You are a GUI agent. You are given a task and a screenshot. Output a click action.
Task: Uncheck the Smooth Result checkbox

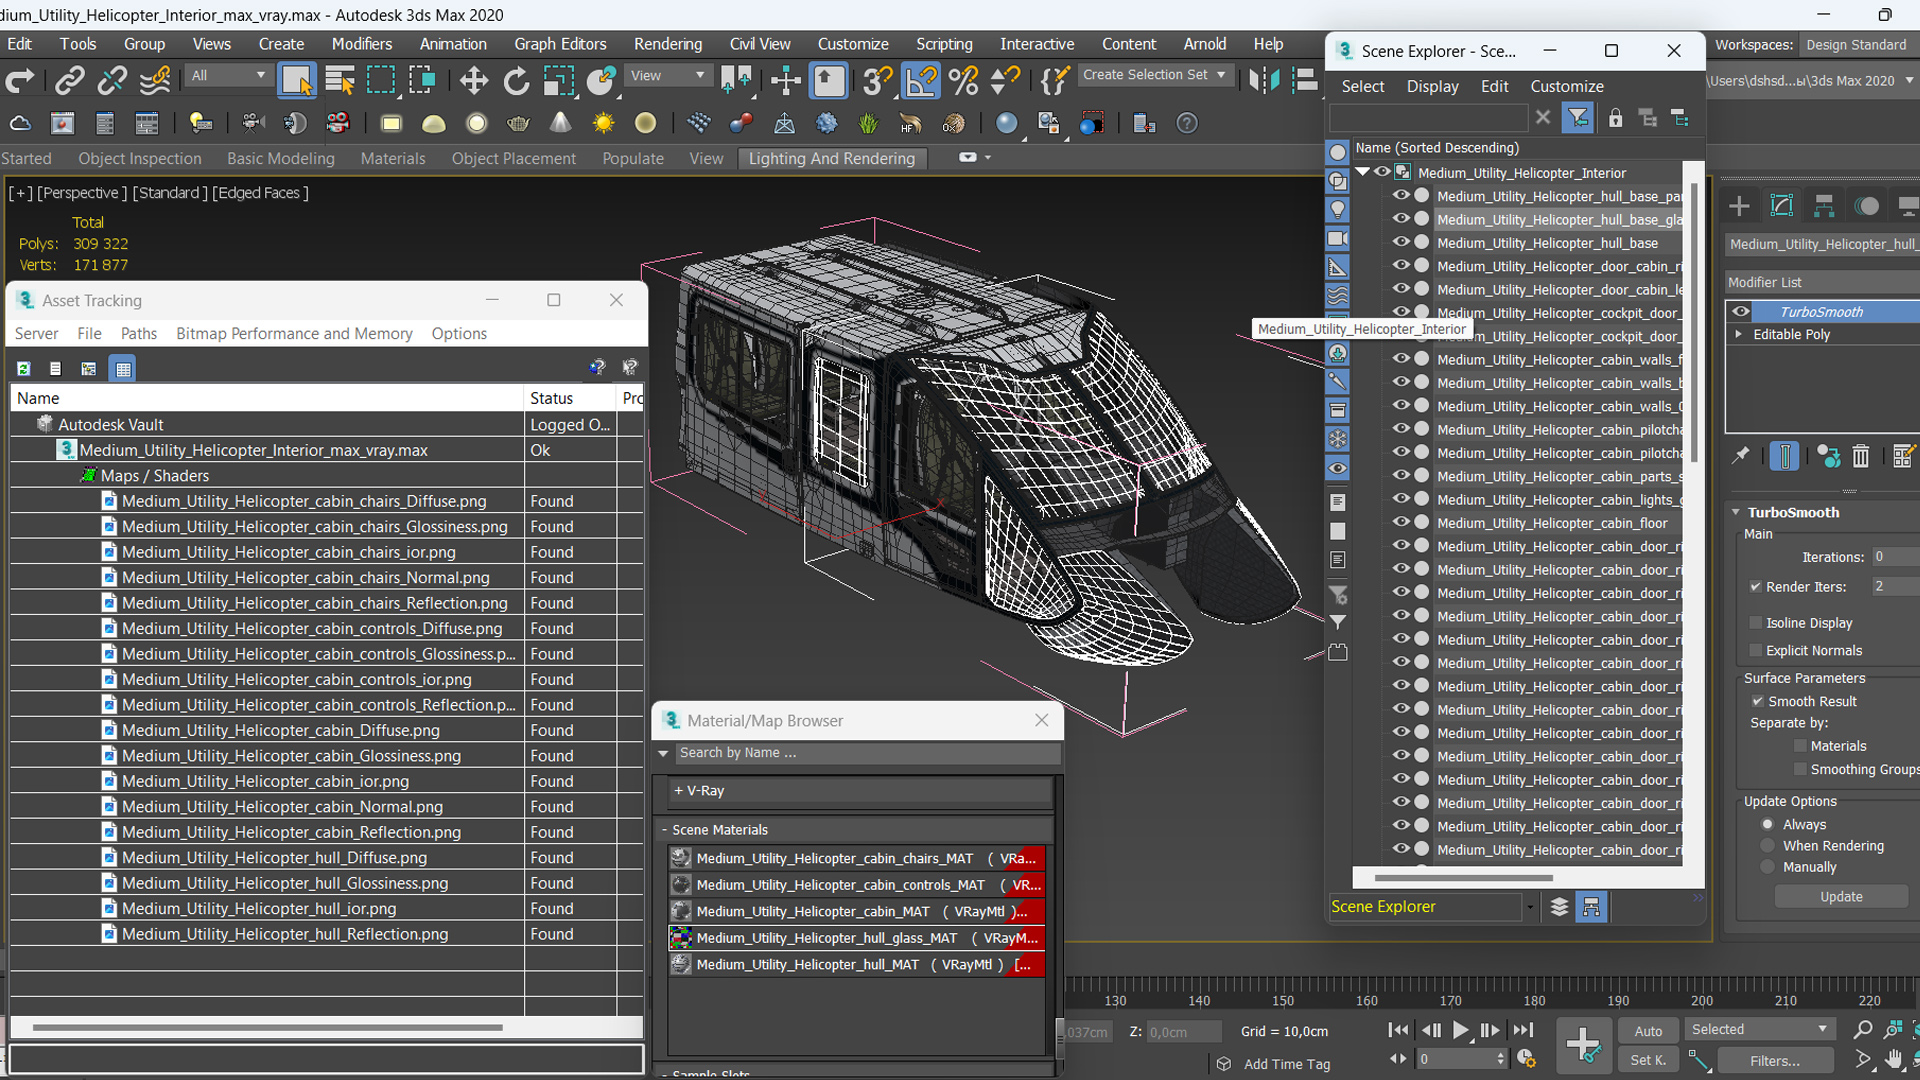click(1757, 701)
